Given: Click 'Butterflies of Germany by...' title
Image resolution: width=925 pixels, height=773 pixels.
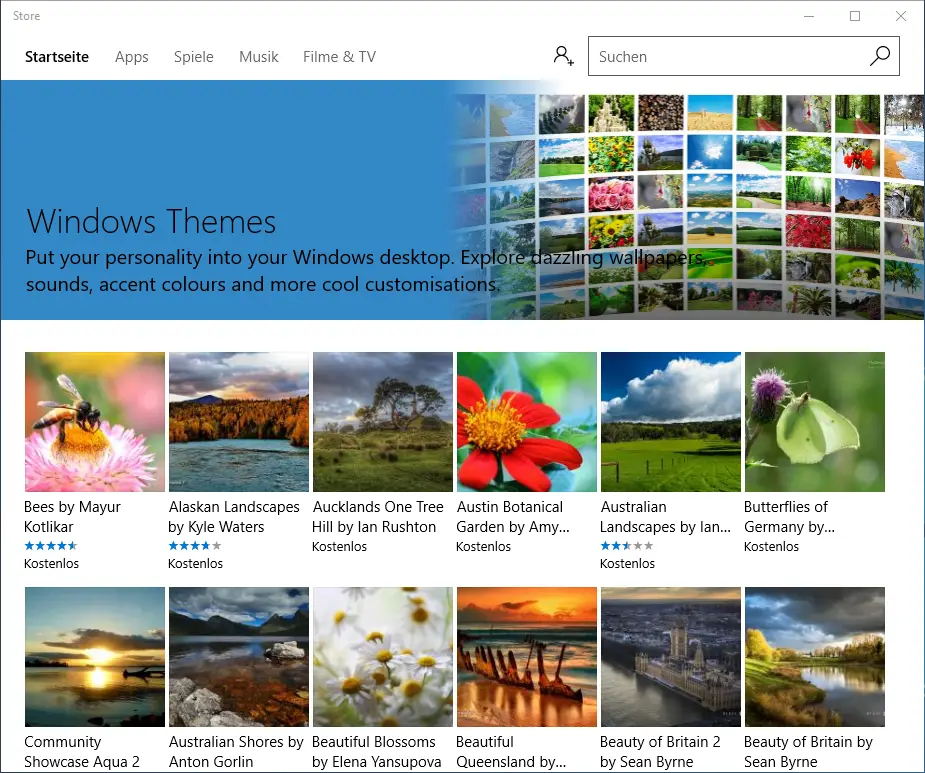Looking at the screenshot, I should (x=789, y=517).
